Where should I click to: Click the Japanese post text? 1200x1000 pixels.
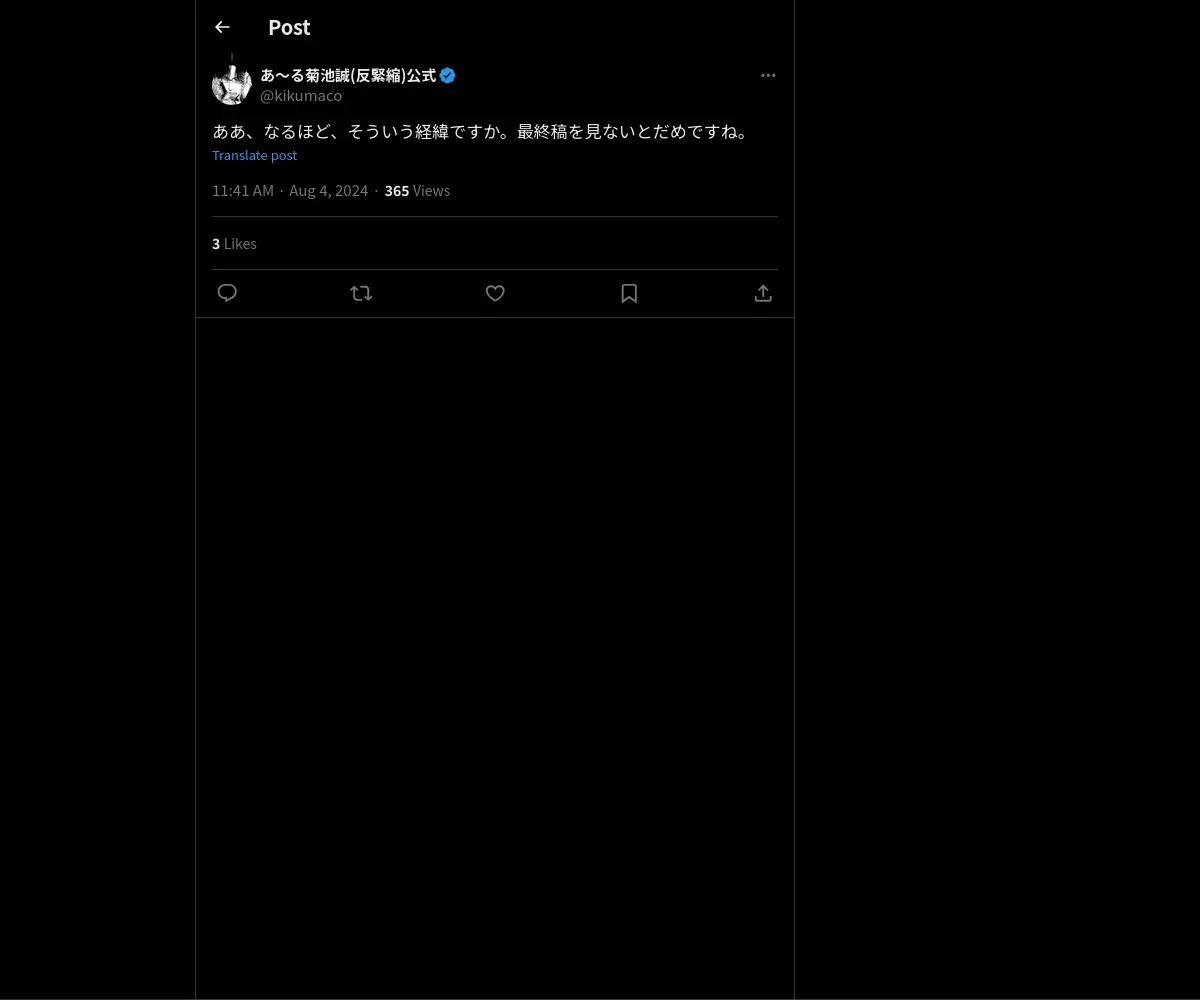480,131
